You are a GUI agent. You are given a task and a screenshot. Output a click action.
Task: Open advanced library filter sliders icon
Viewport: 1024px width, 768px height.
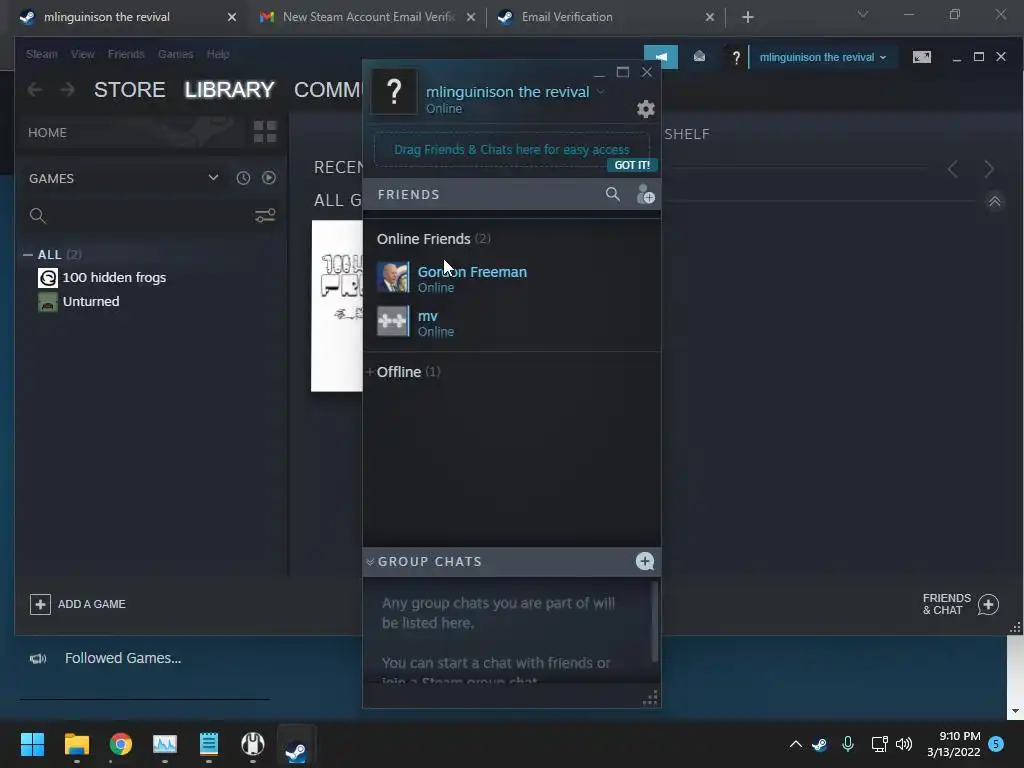(x=264, y=216)
